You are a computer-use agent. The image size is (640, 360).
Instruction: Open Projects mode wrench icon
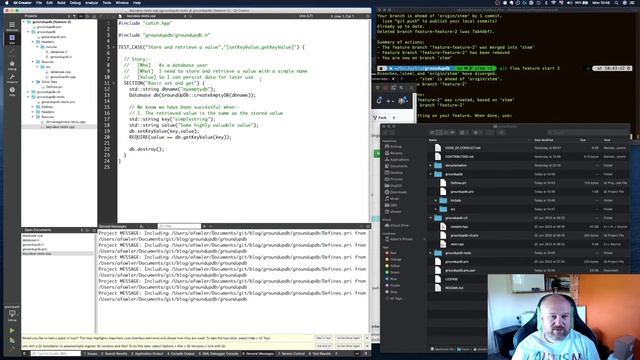(x=12, y=78)
